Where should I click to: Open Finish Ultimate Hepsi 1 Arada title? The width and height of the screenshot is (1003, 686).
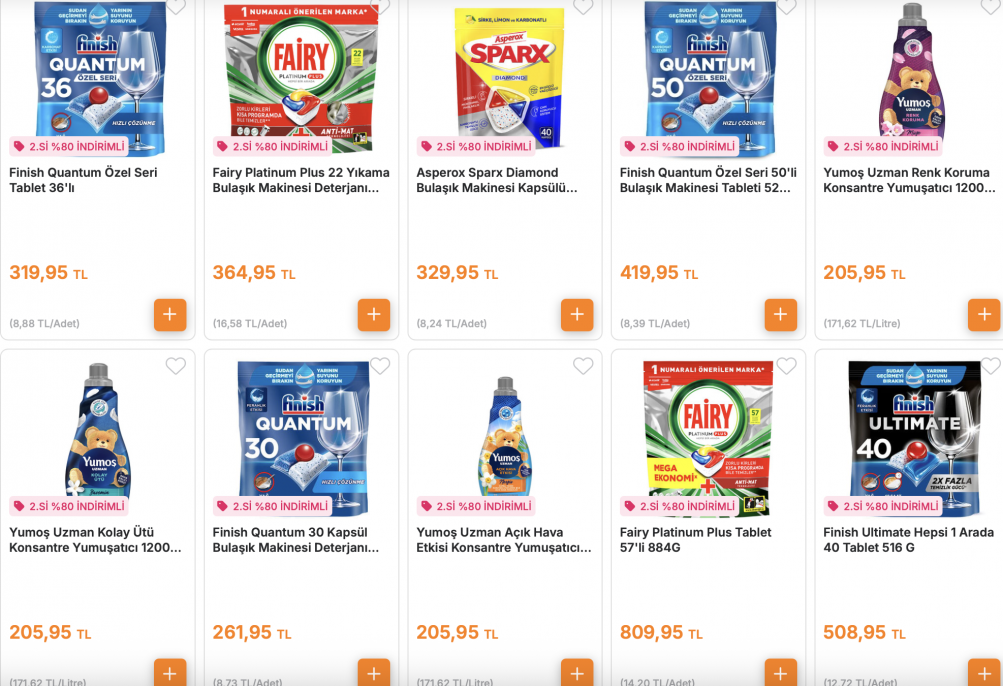click(908, 540)
